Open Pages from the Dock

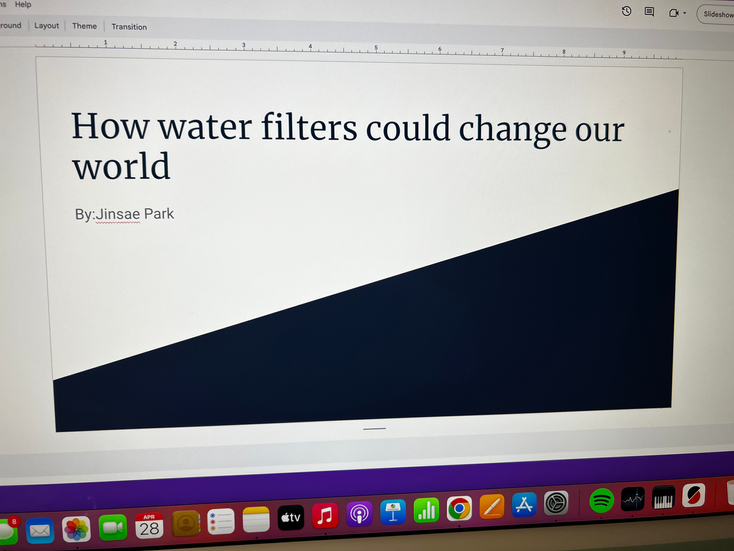click(492, 507)
